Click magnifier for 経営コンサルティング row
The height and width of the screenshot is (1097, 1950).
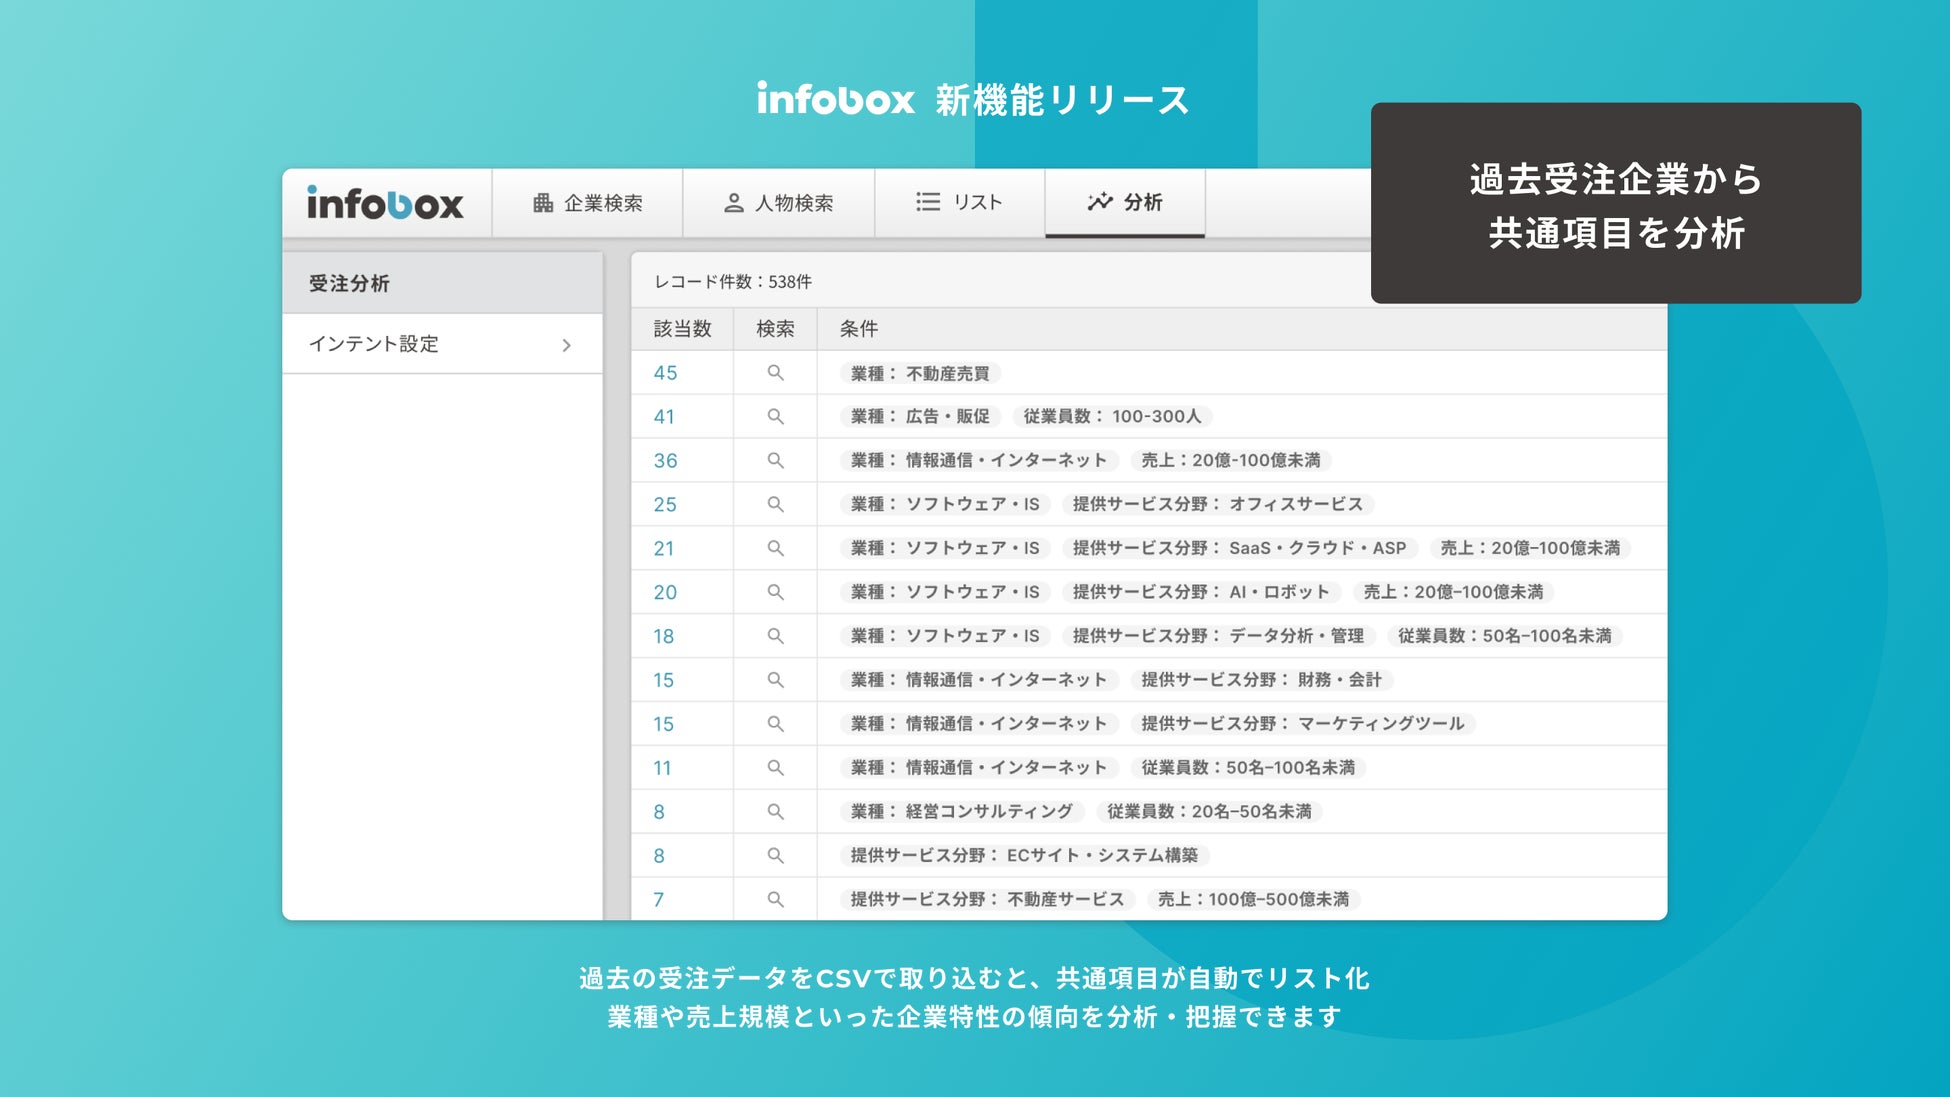(x=775, y=812)
